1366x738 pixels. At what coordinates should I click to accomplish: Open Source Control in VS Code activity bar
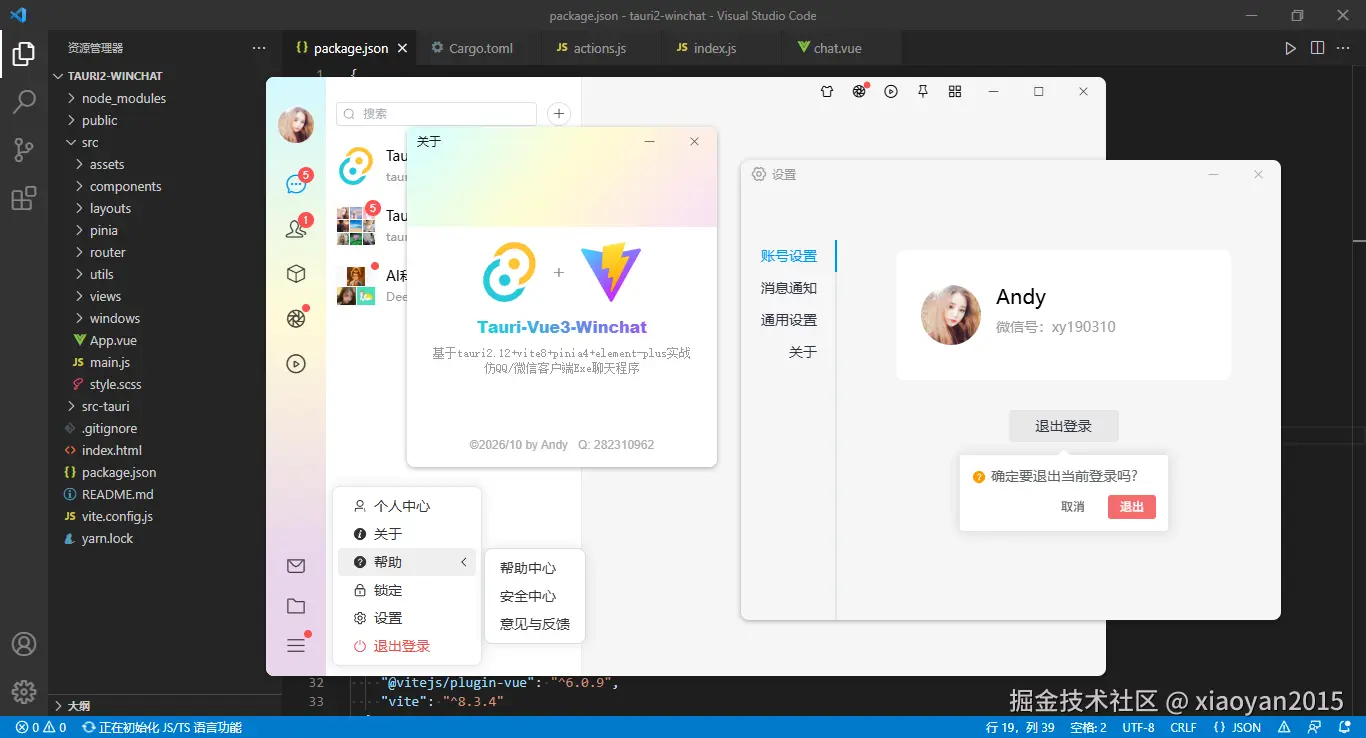[24, 150]
